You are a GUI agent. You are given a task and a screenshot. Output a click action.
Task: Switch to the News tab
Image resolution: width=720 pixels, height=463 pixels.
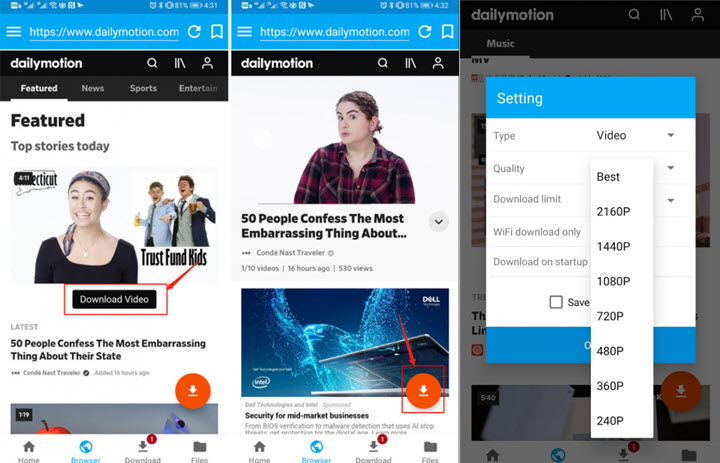pos(93,88)
